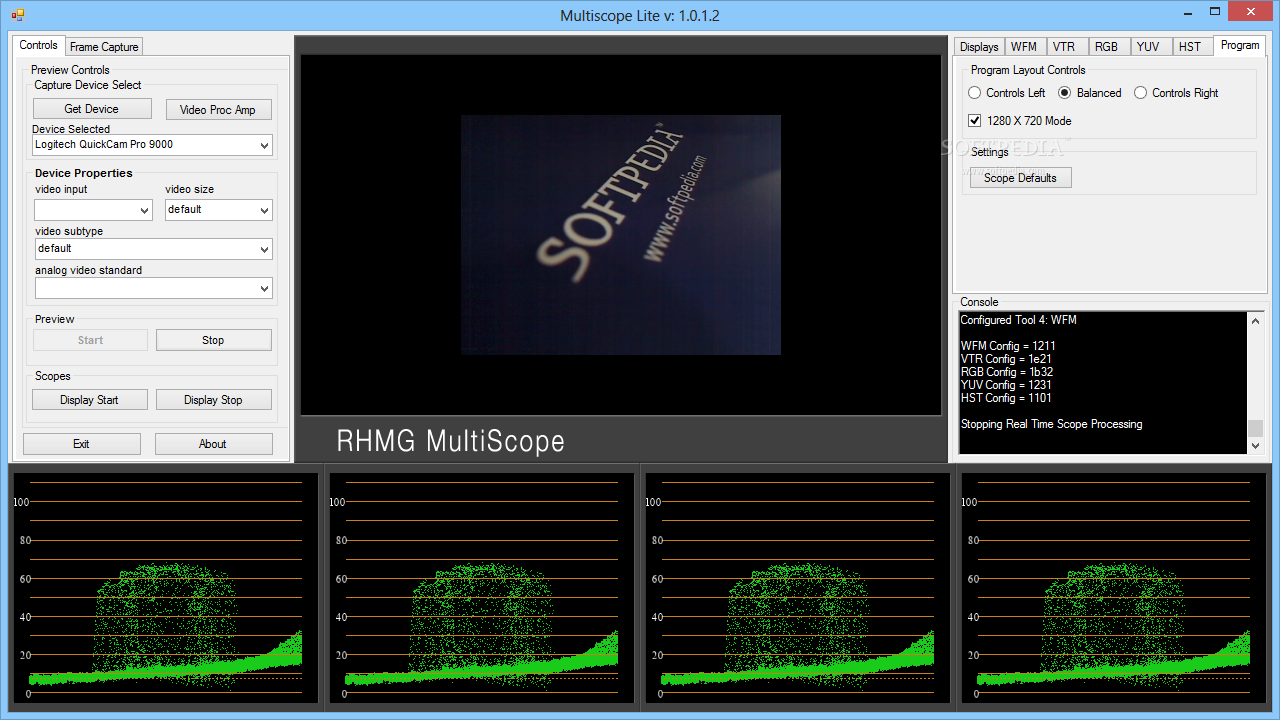Click the Video Proc Amp button

click(218, 110)
